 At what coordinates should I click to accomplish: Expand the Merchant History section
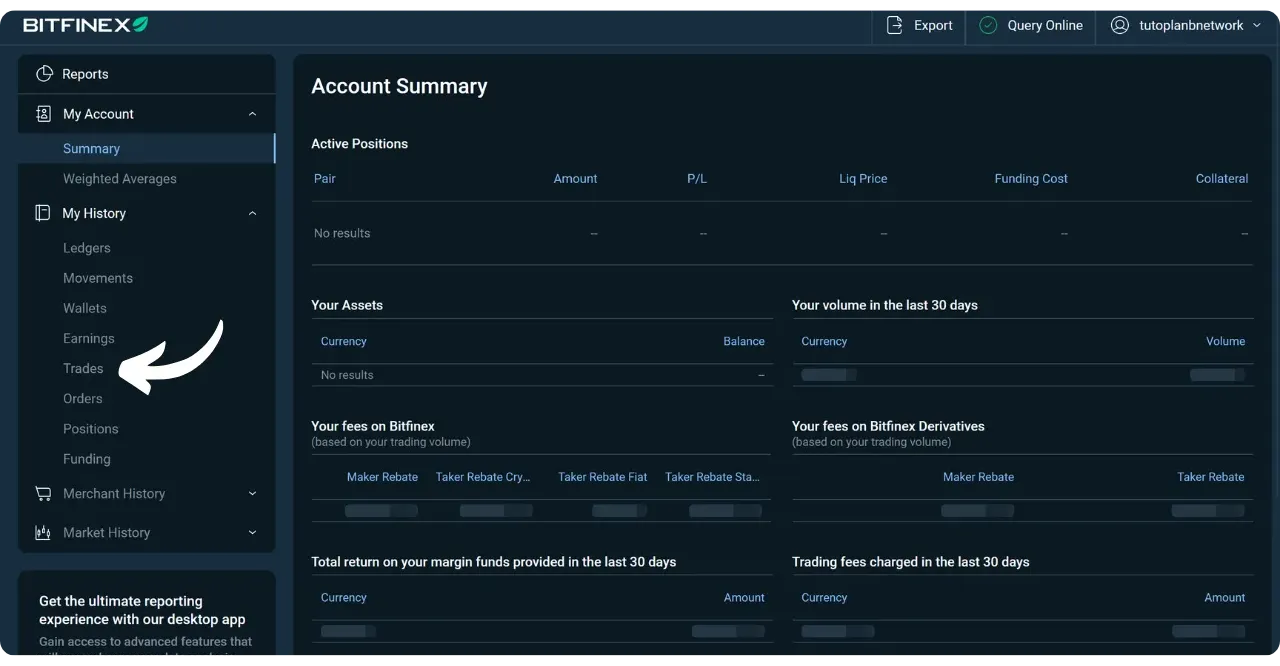coord(252,493)
